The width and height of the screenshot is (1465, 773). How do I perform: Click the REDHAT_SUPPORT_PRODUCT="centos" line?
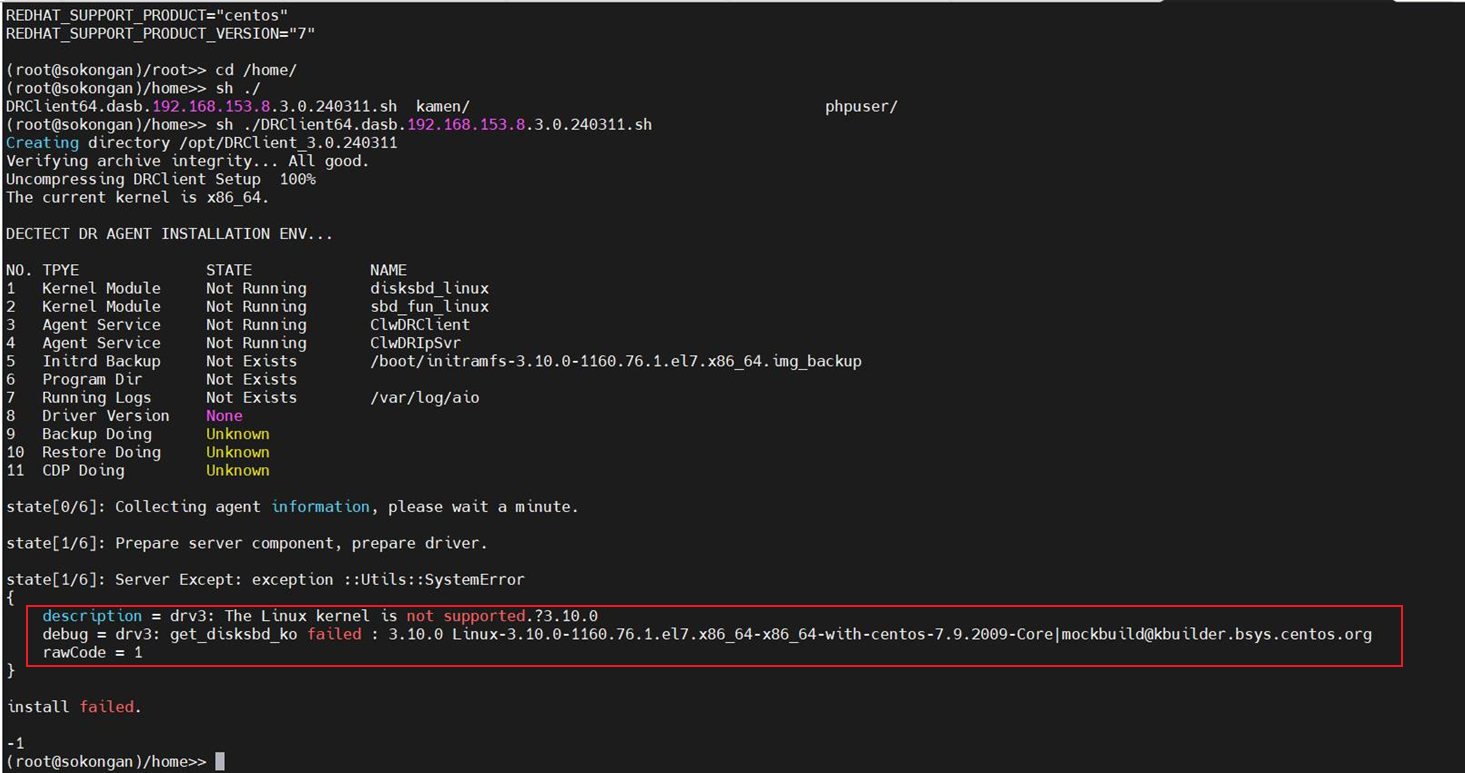[147, 16]
